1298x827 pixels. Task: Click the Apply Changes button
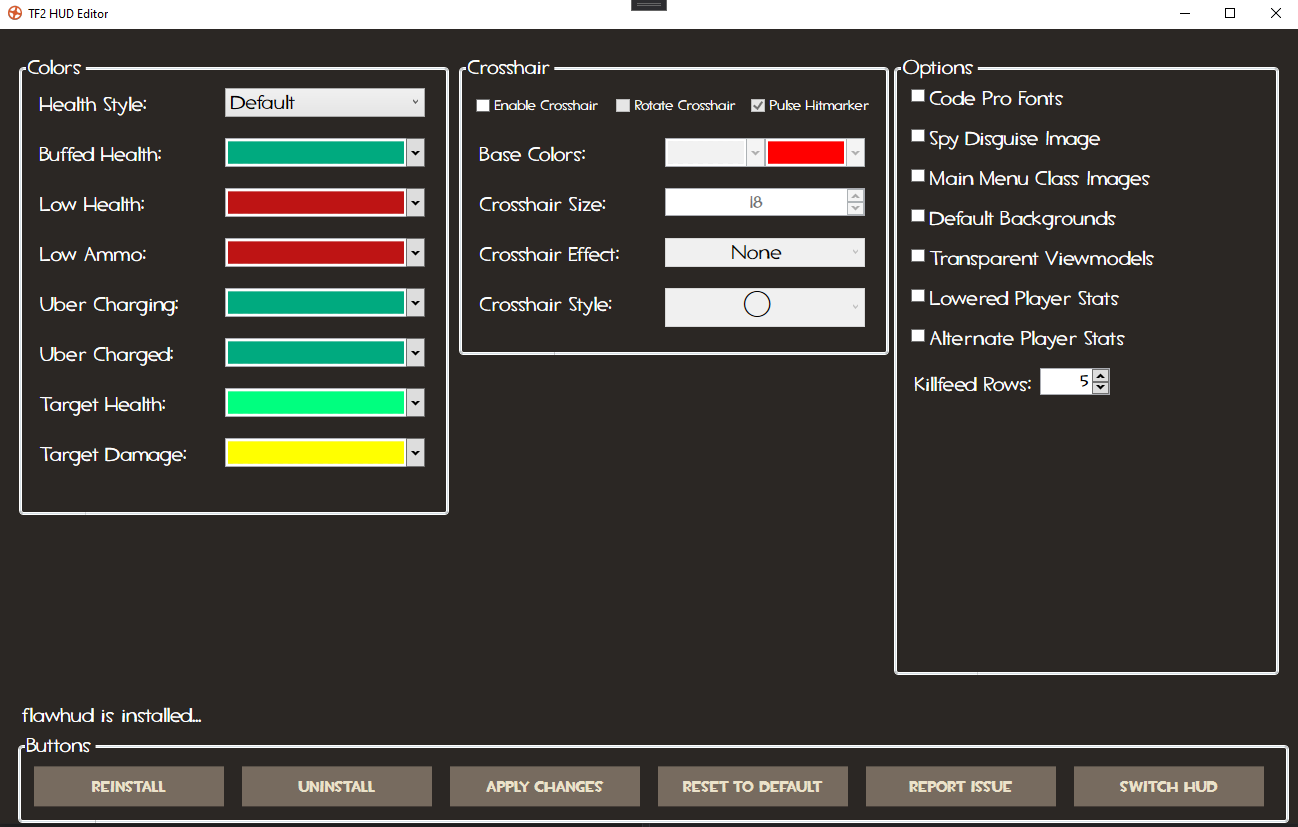(x=544, y=786)
